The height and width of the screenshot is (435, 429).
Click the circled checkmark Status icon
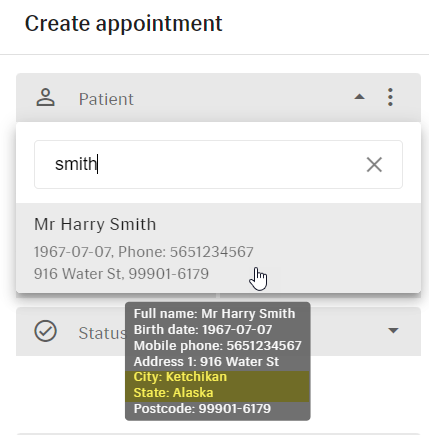click(x=45, y=331)
